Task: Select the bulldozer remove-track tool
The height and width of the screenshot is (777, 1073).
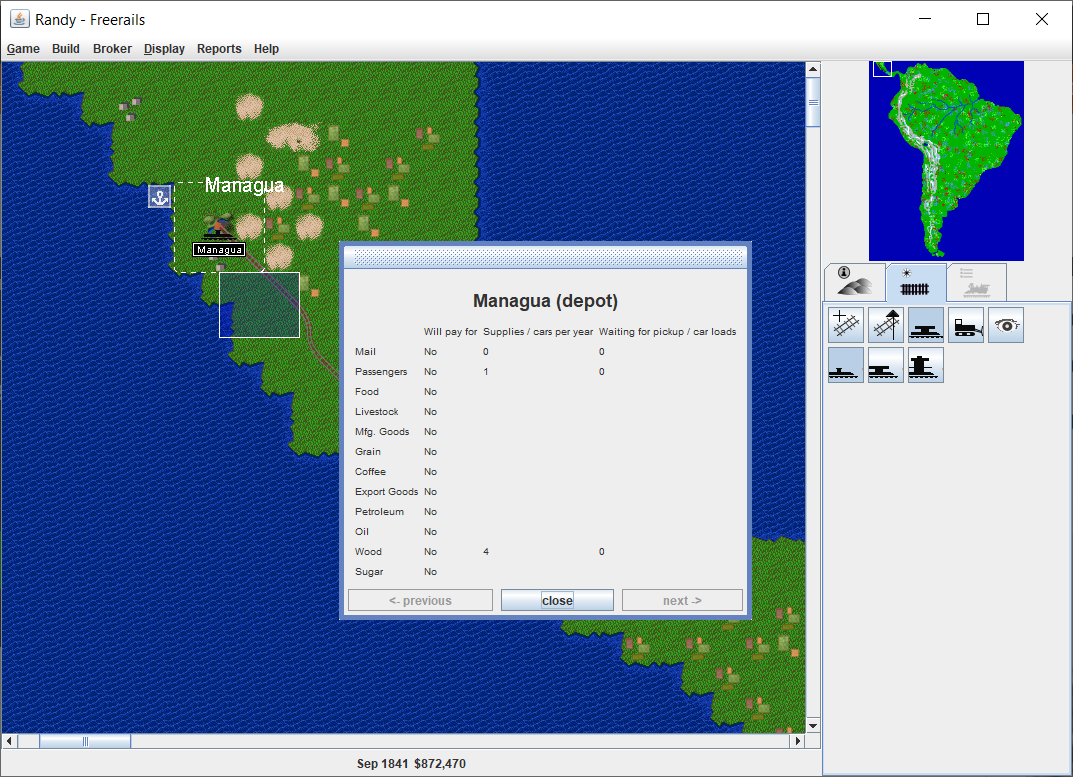Action: point(966,325)
